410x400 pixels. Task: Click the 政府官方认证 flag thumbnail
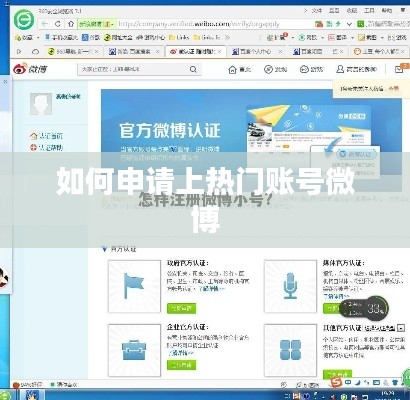134,286
